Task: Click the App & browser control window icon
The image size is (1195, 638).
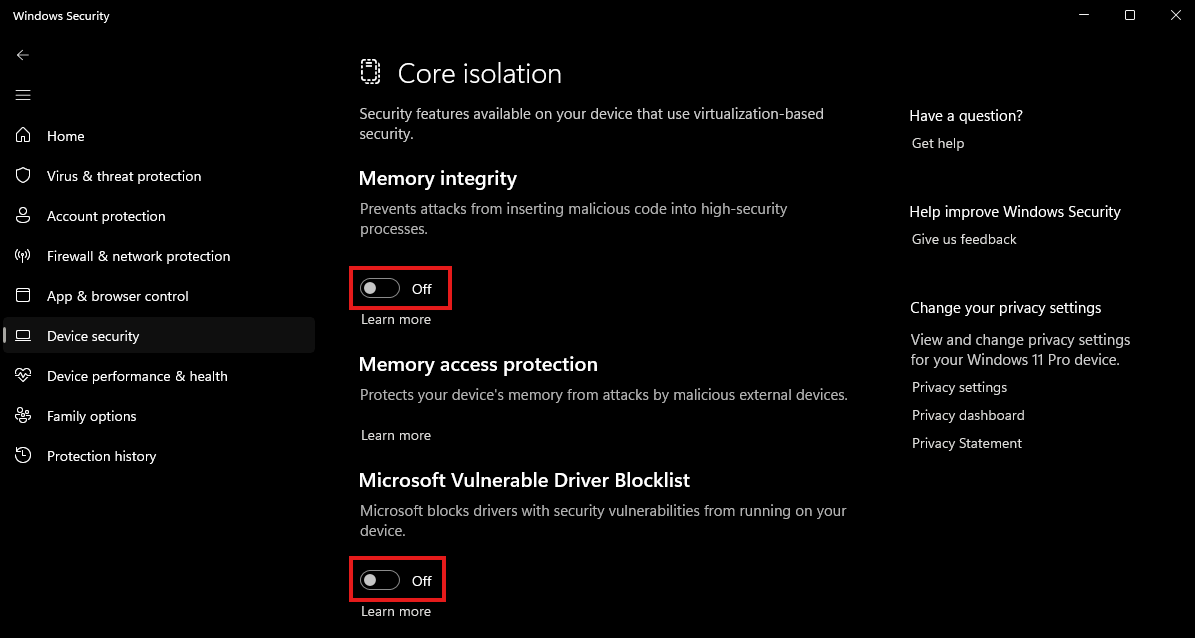Action: tap(24, 295)
